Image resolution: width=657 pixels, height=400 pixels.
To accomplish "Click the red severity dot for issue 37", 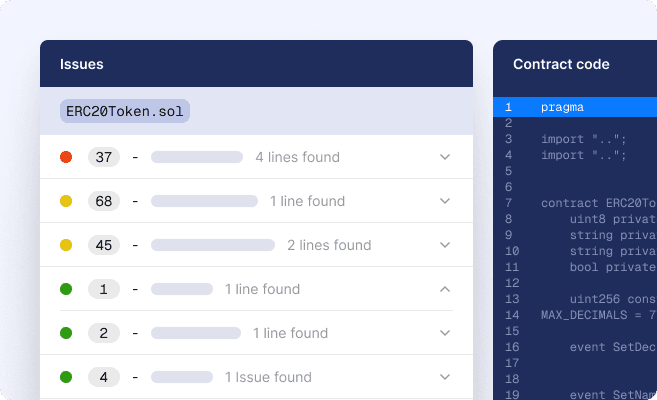I will (x=66, y=157).
